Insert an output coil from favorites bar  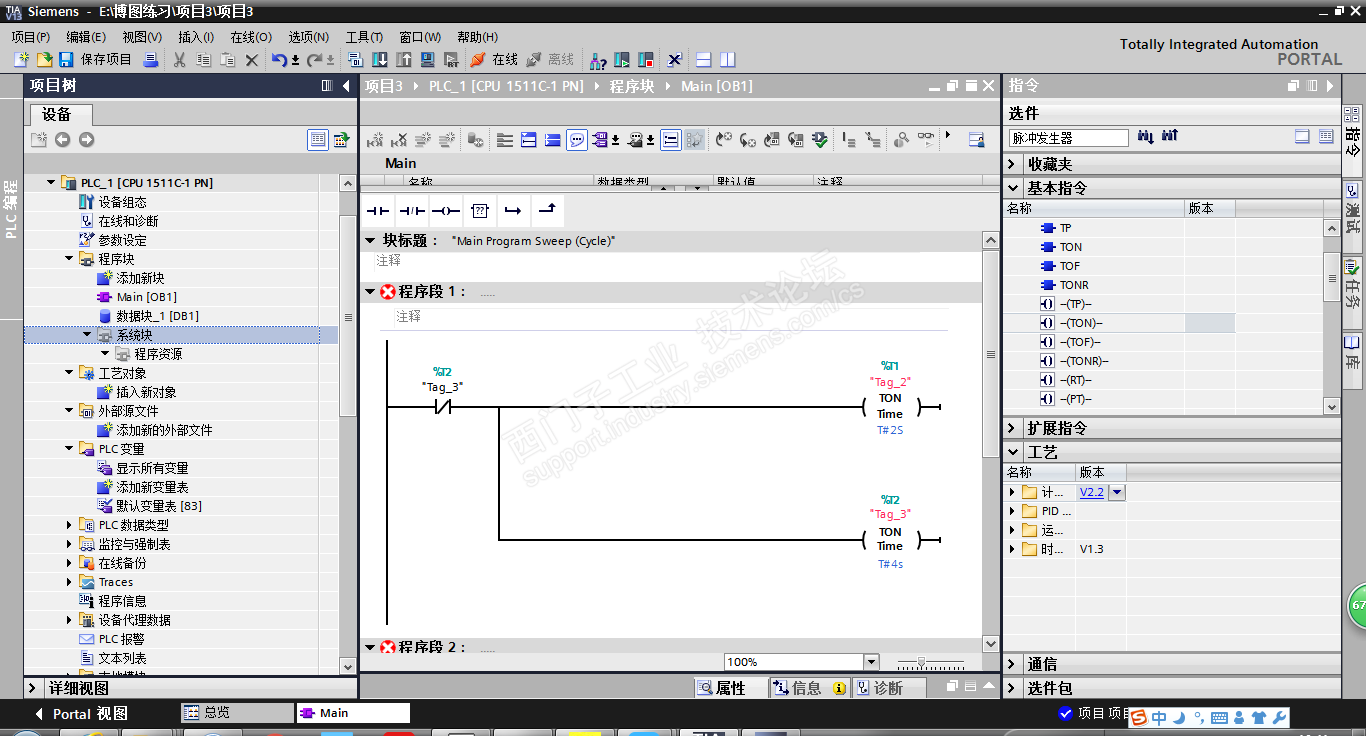[445, 211]
